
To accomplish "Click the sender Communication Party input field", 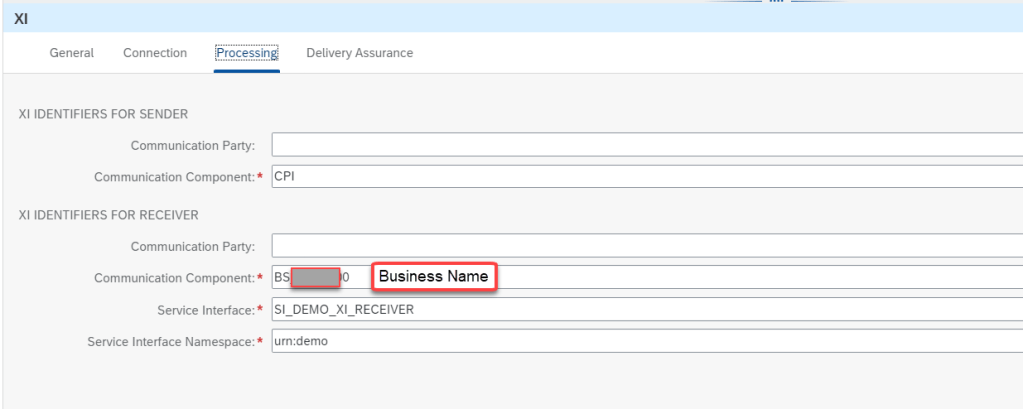I will point(646,145).
